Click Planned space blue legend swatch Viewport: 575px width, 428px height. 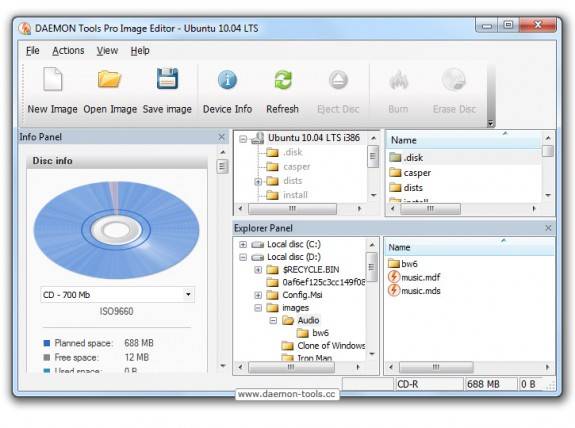[47, 343]
